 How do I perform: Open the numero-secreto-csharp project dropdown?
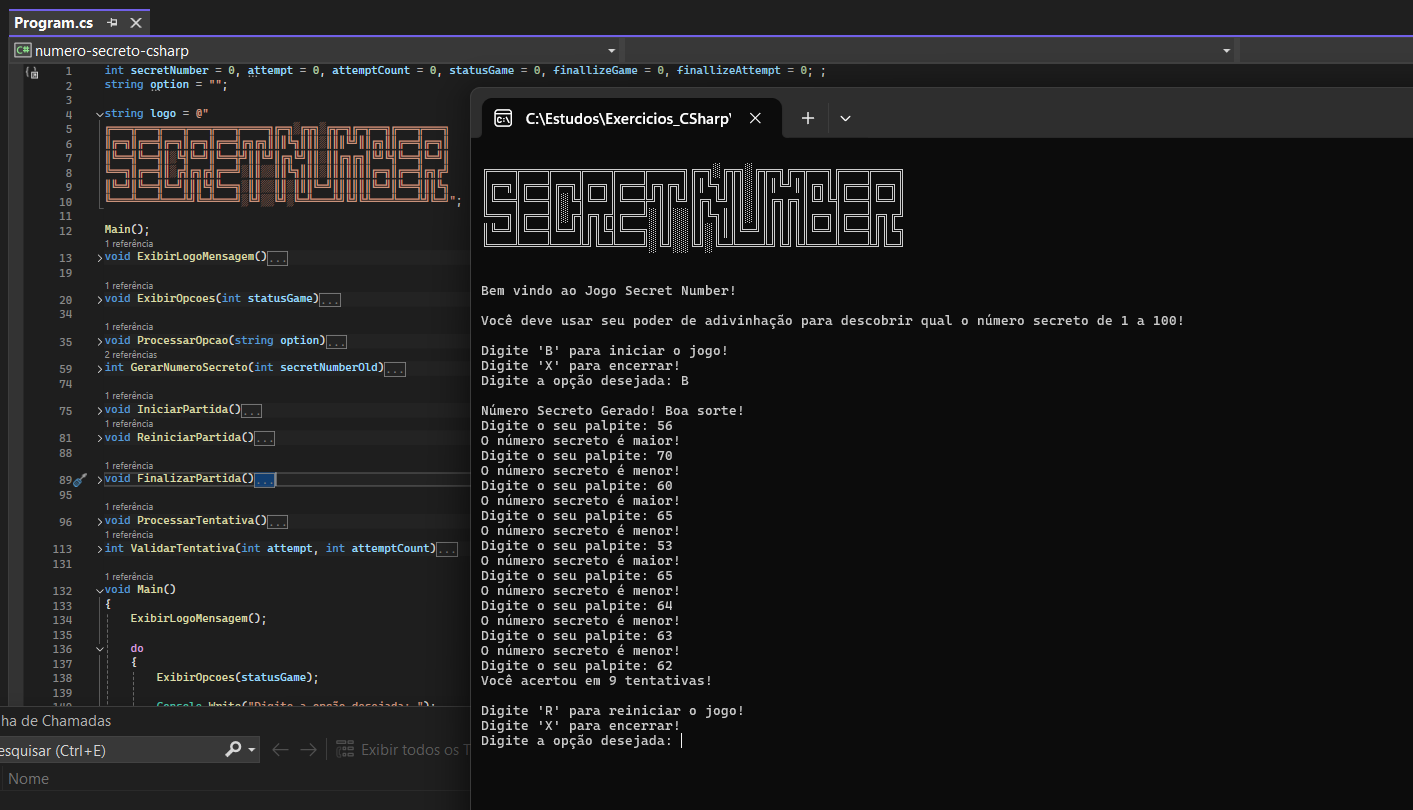pyautogui.click(x=612, y=50)
